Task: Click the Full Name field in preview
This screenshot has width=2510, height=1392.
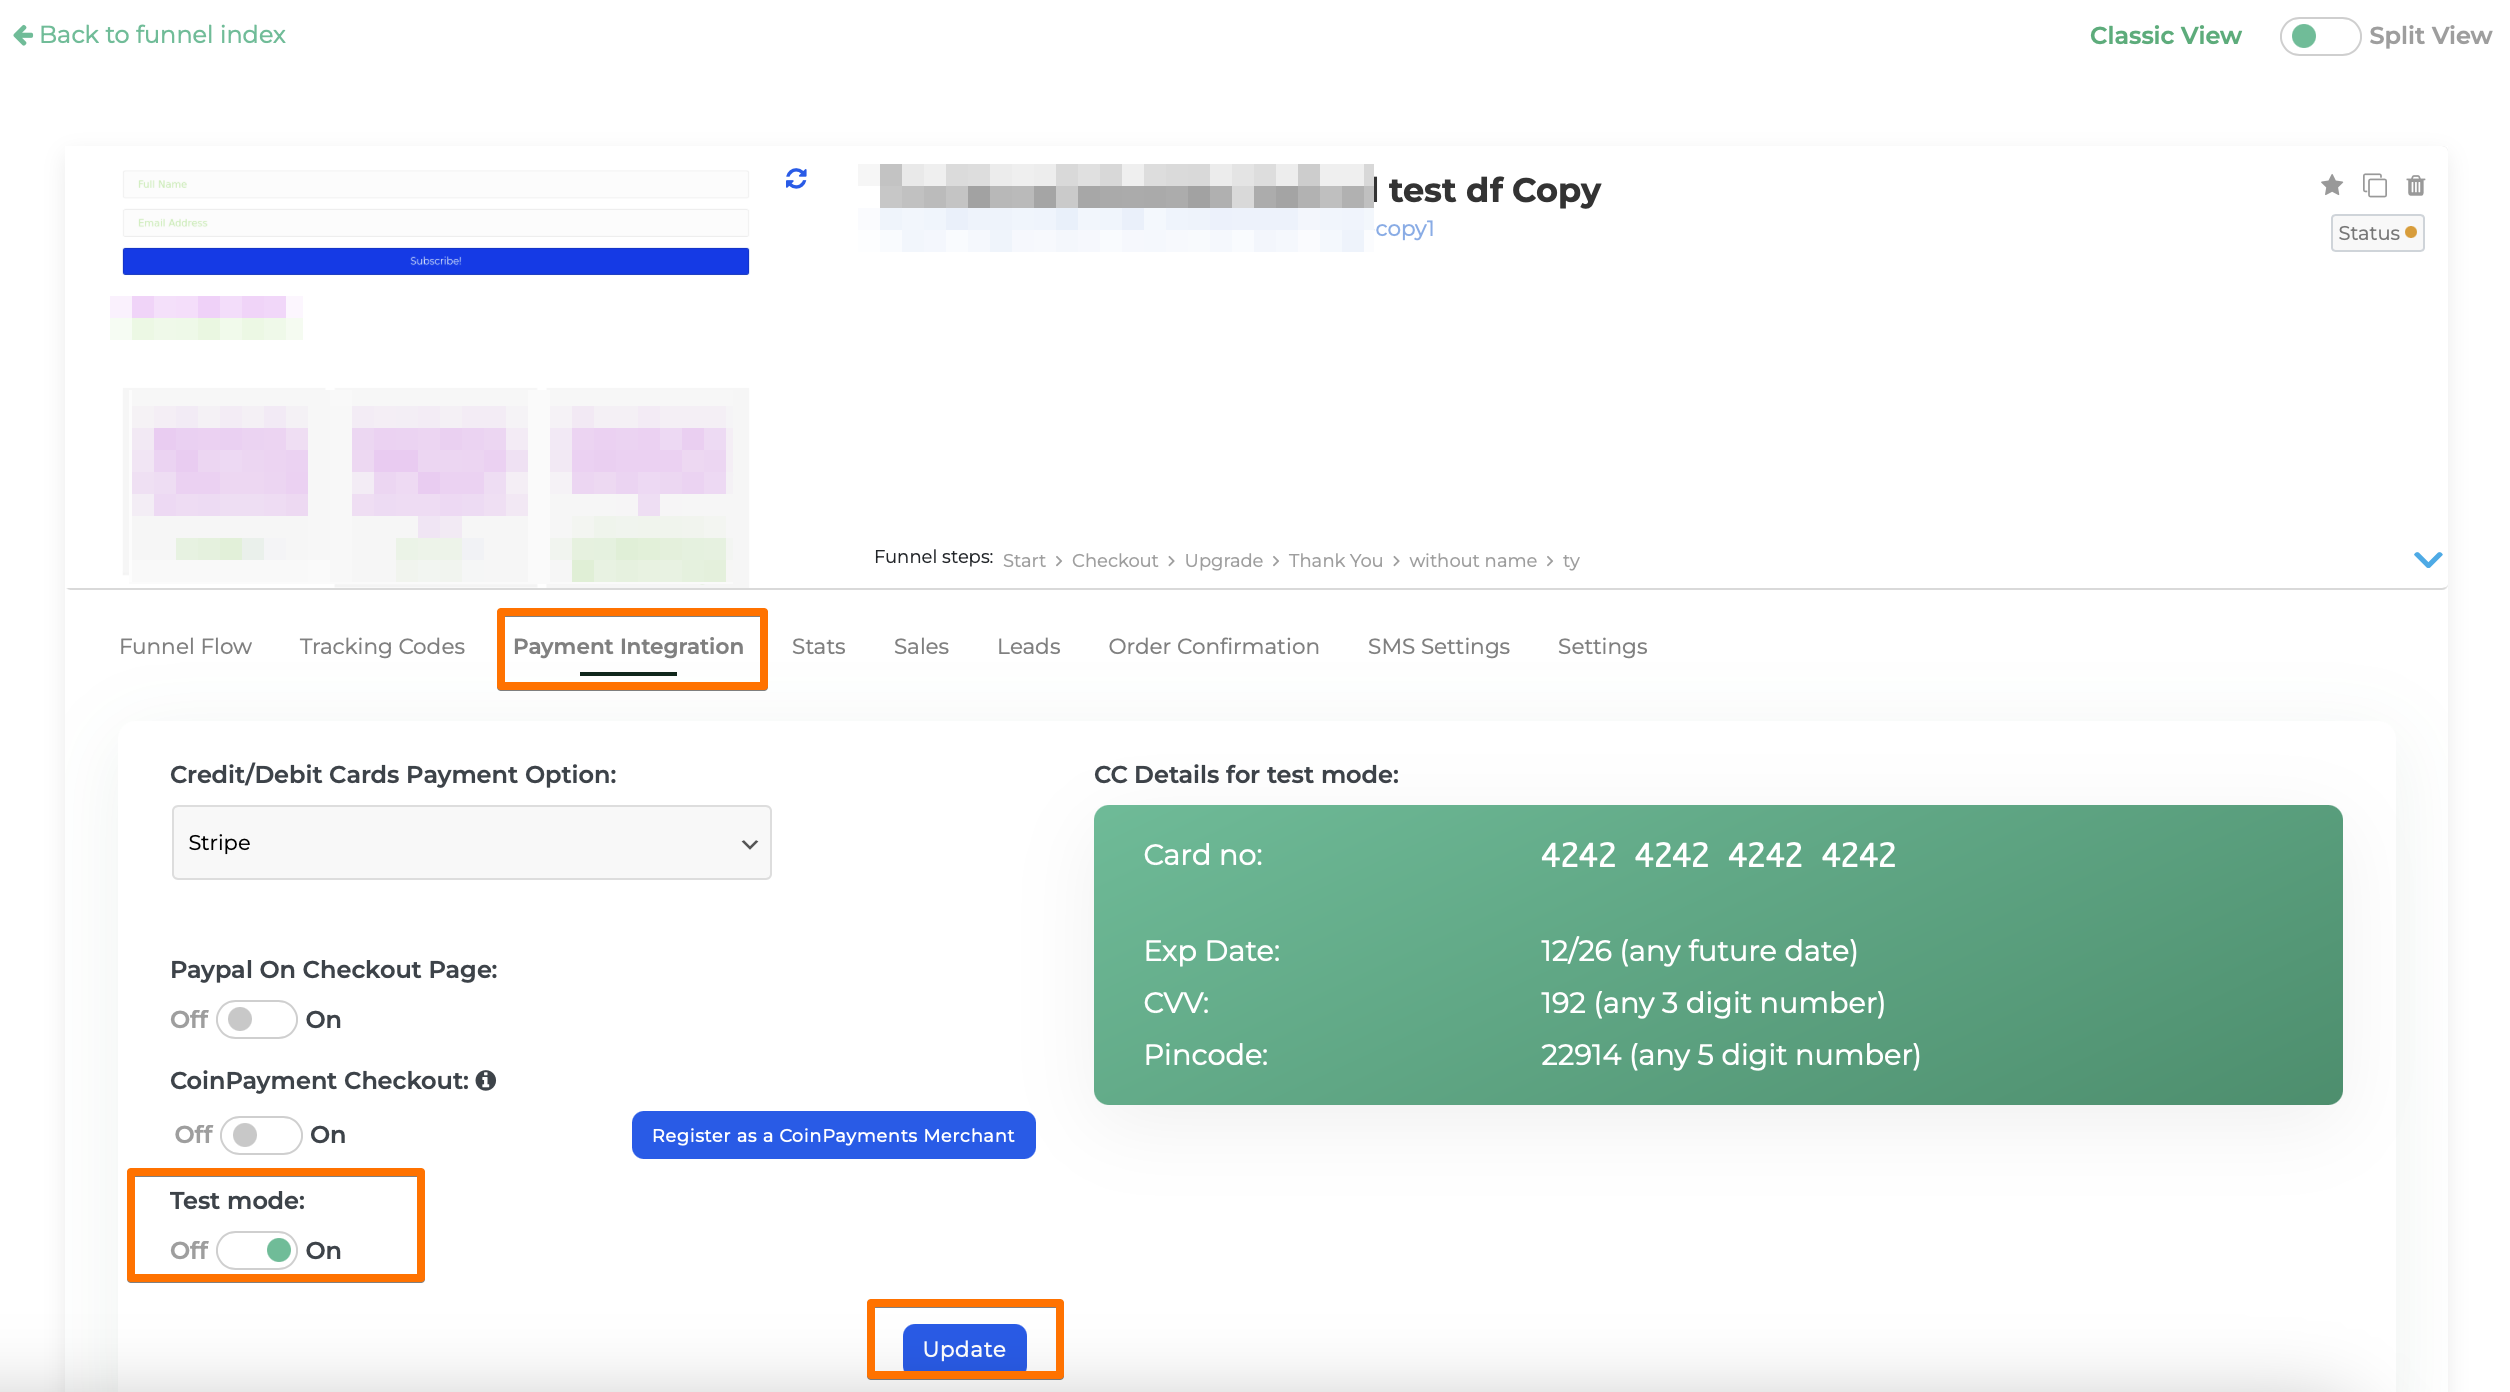Action: [436, 184]
